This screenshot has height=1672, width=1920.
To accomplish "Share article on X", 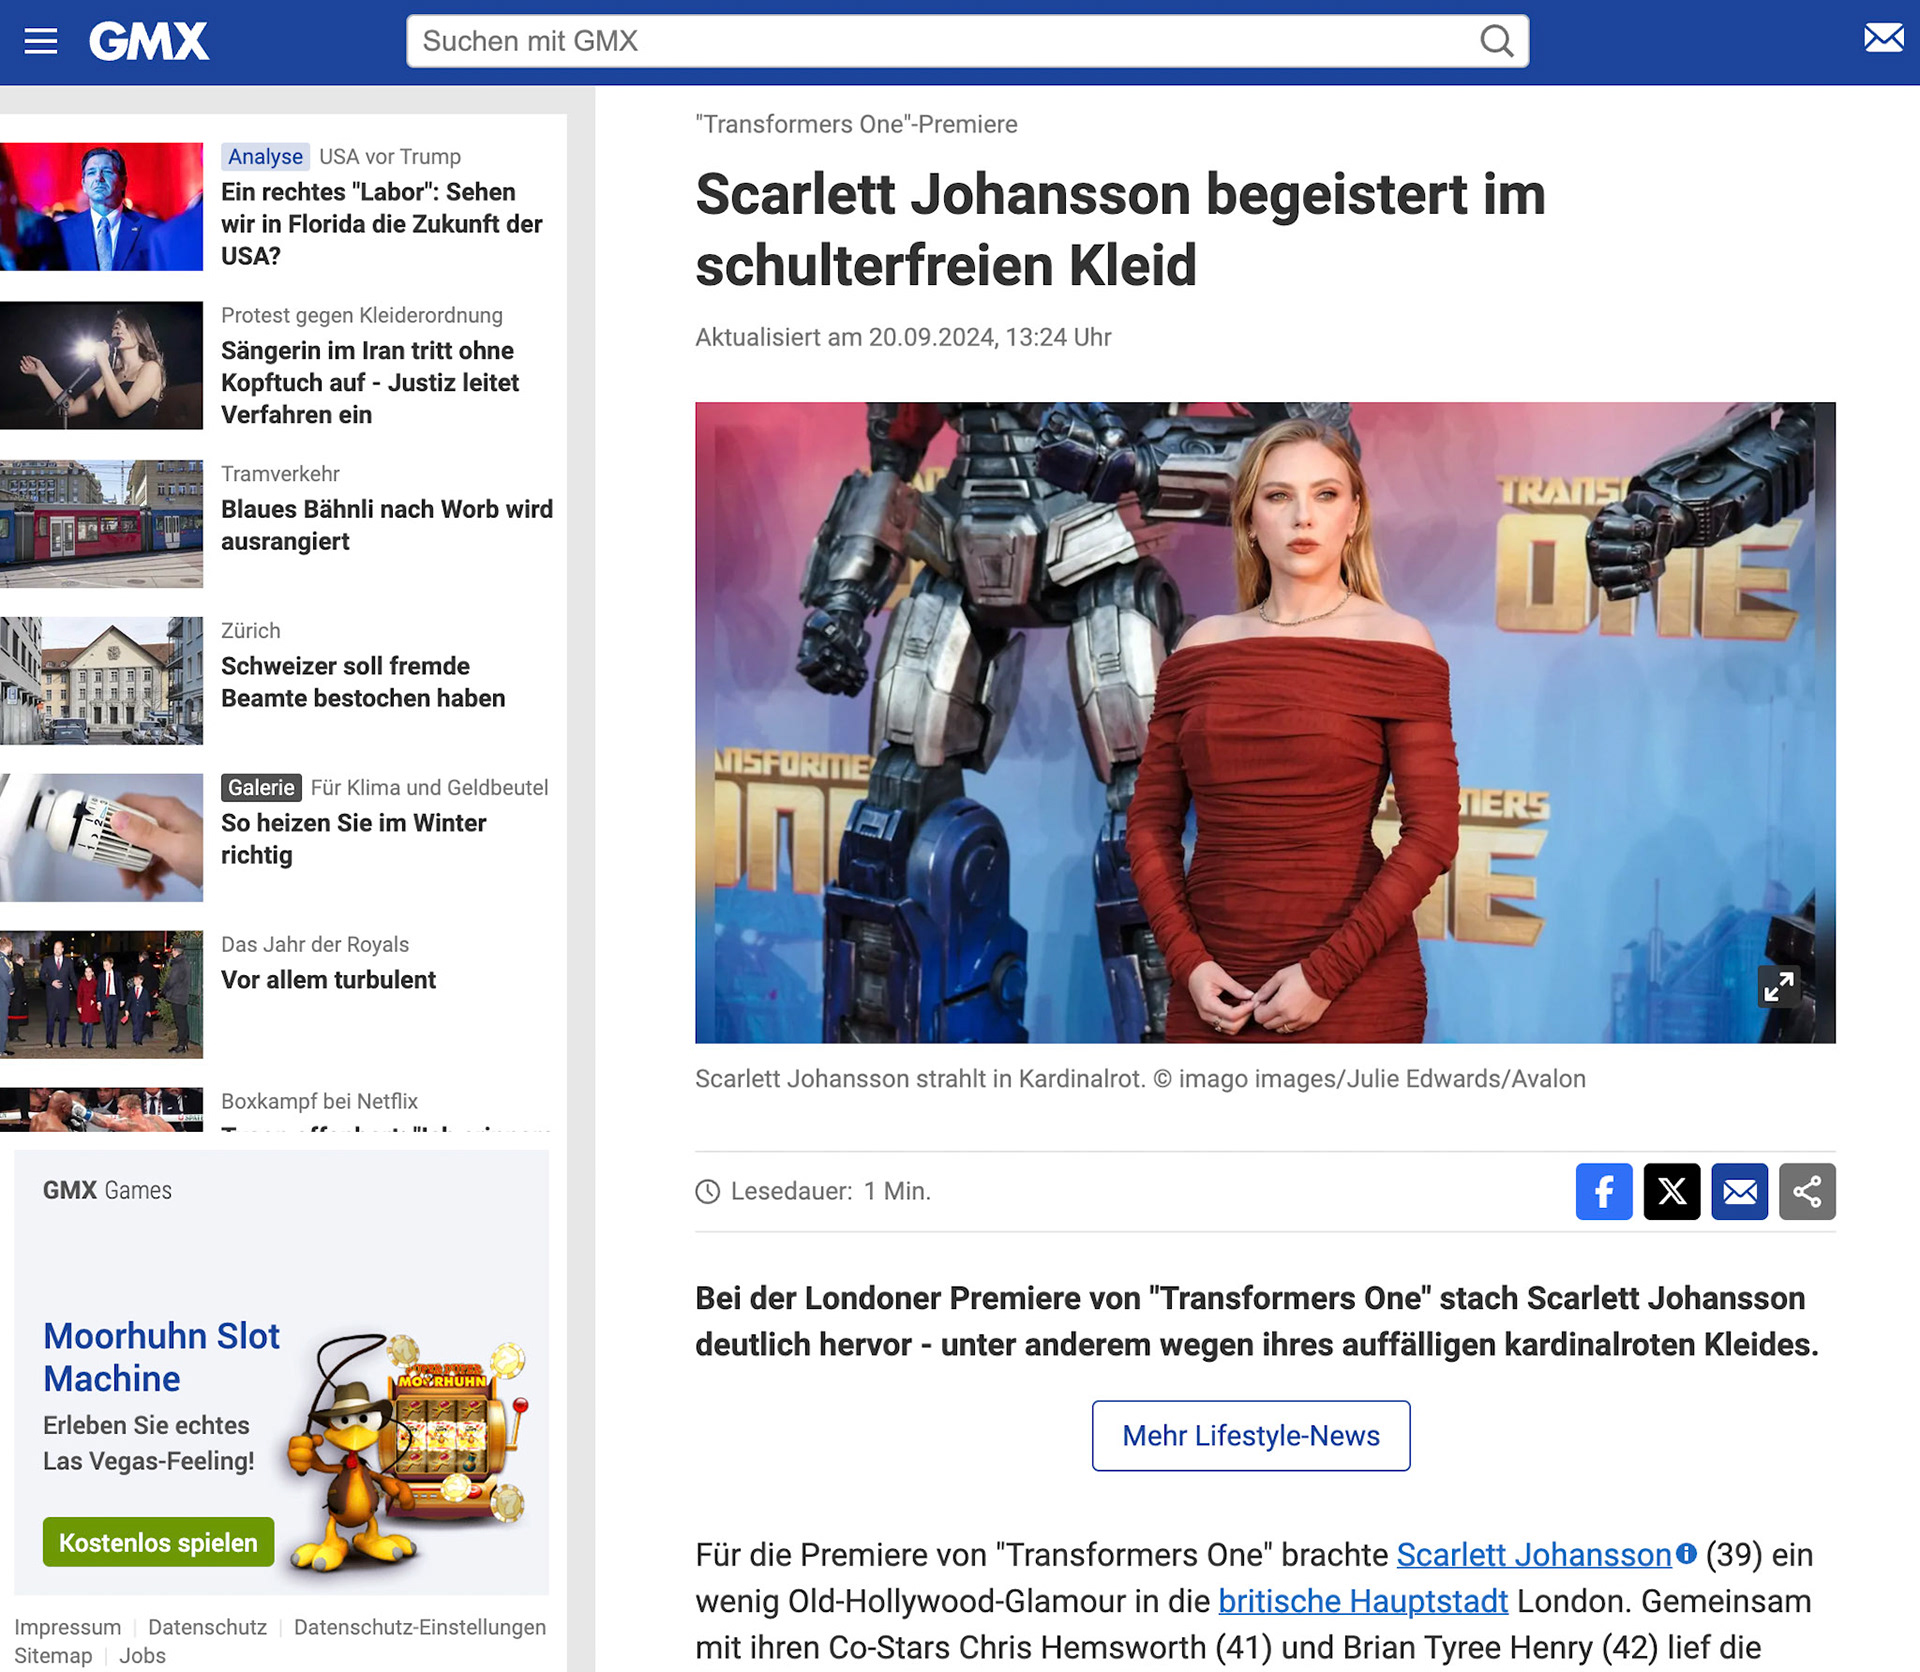I will [x=1671, y=1191].
